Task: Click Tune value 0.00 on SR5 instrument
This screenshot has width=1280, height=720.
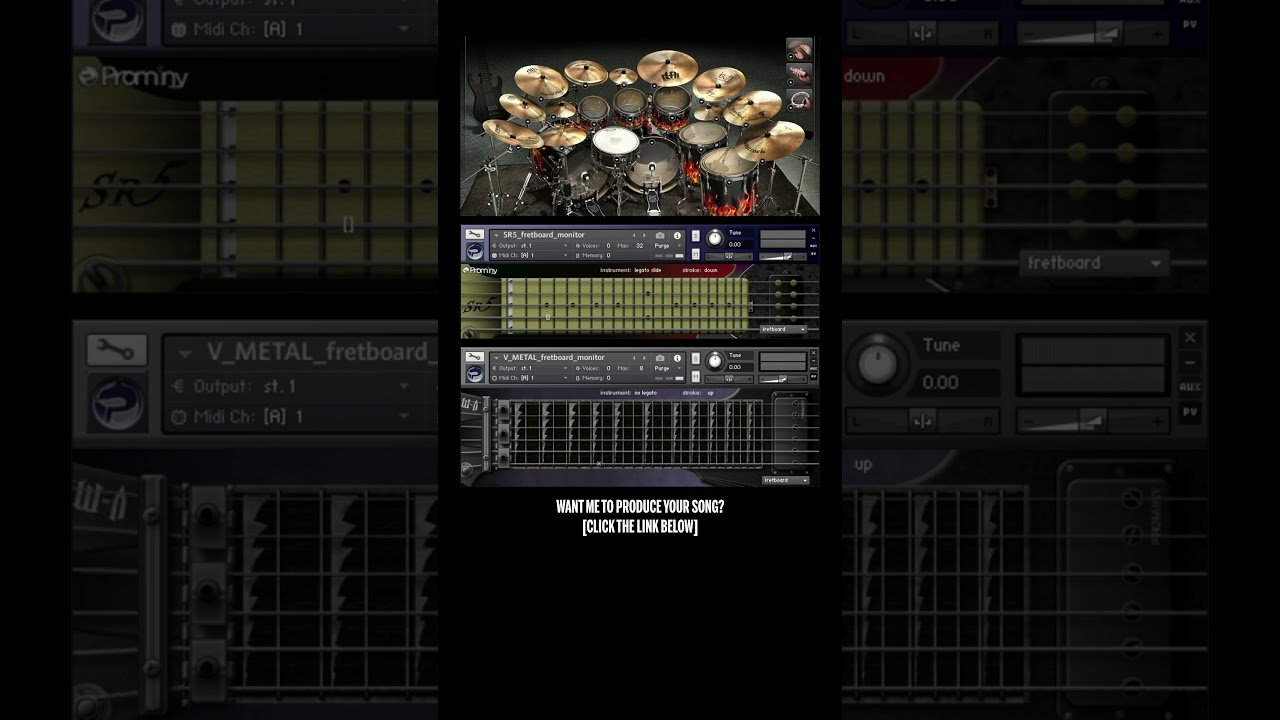Action: tap(735, 245)
